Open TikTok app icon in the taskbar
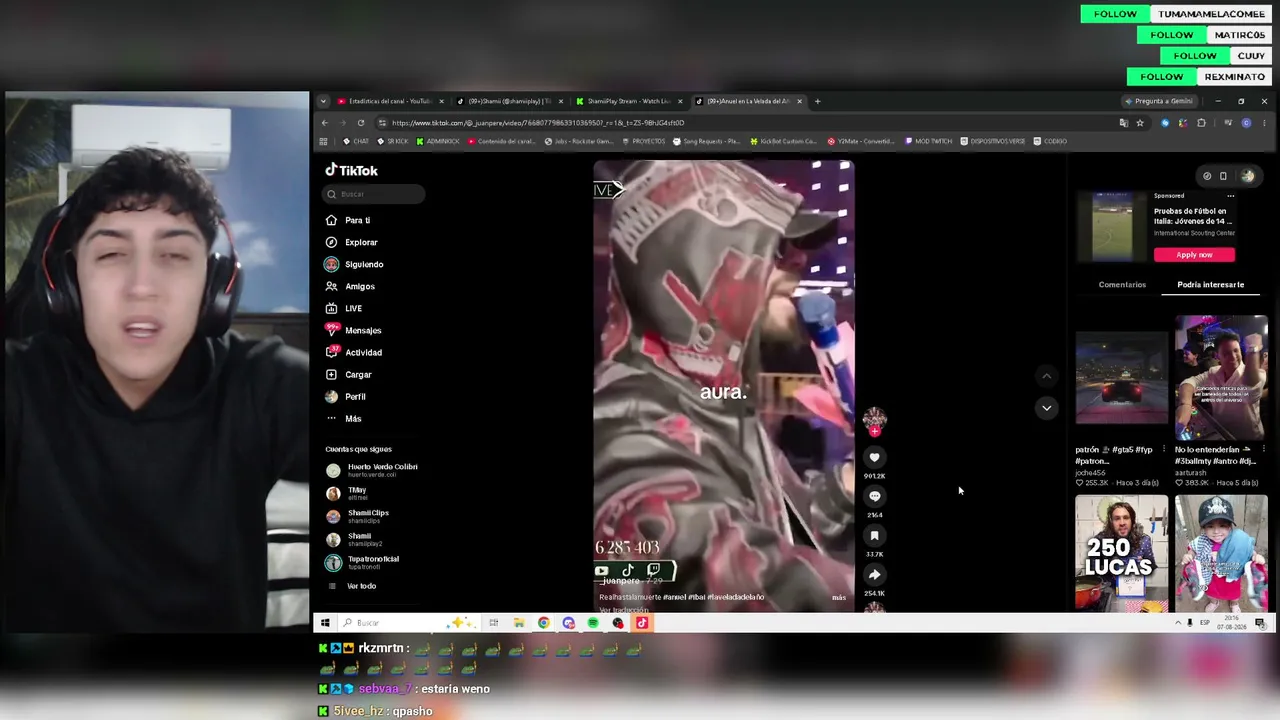The width and height of the screenshot is (1280, 720). [642, 623]
